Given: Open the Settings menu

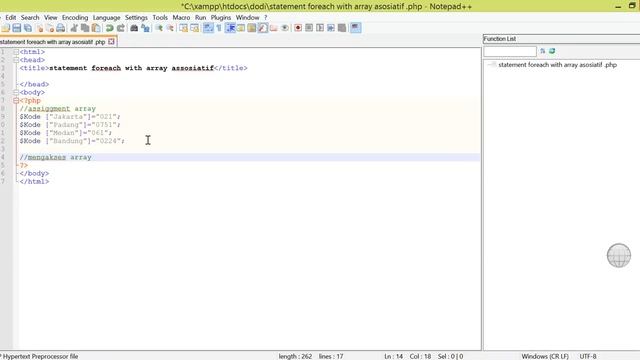Looking at the screenshot, I should [136, 18].
